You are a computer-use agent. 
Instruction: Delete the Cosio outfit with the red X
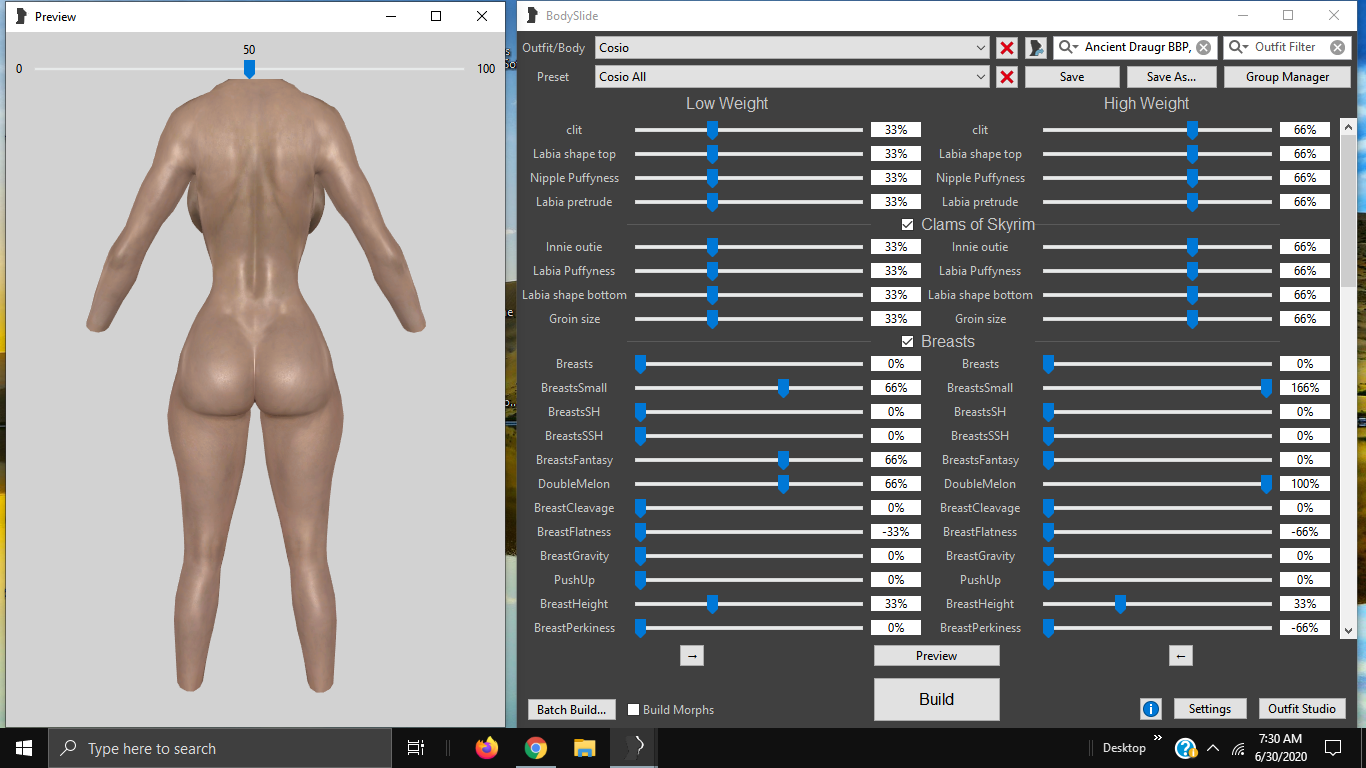point(1007,48)
